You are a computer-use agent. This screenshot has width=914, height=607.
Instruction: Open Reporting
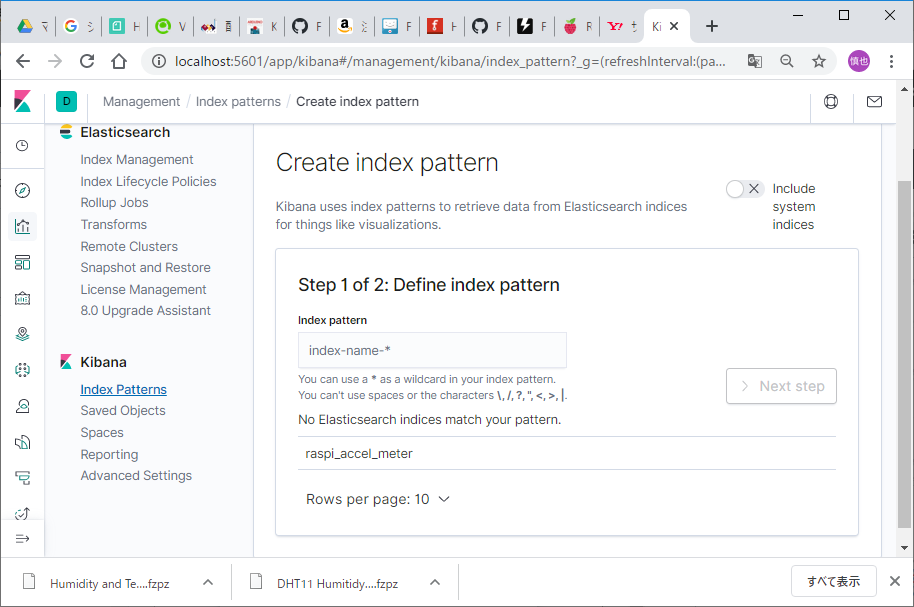coord(110,455)
